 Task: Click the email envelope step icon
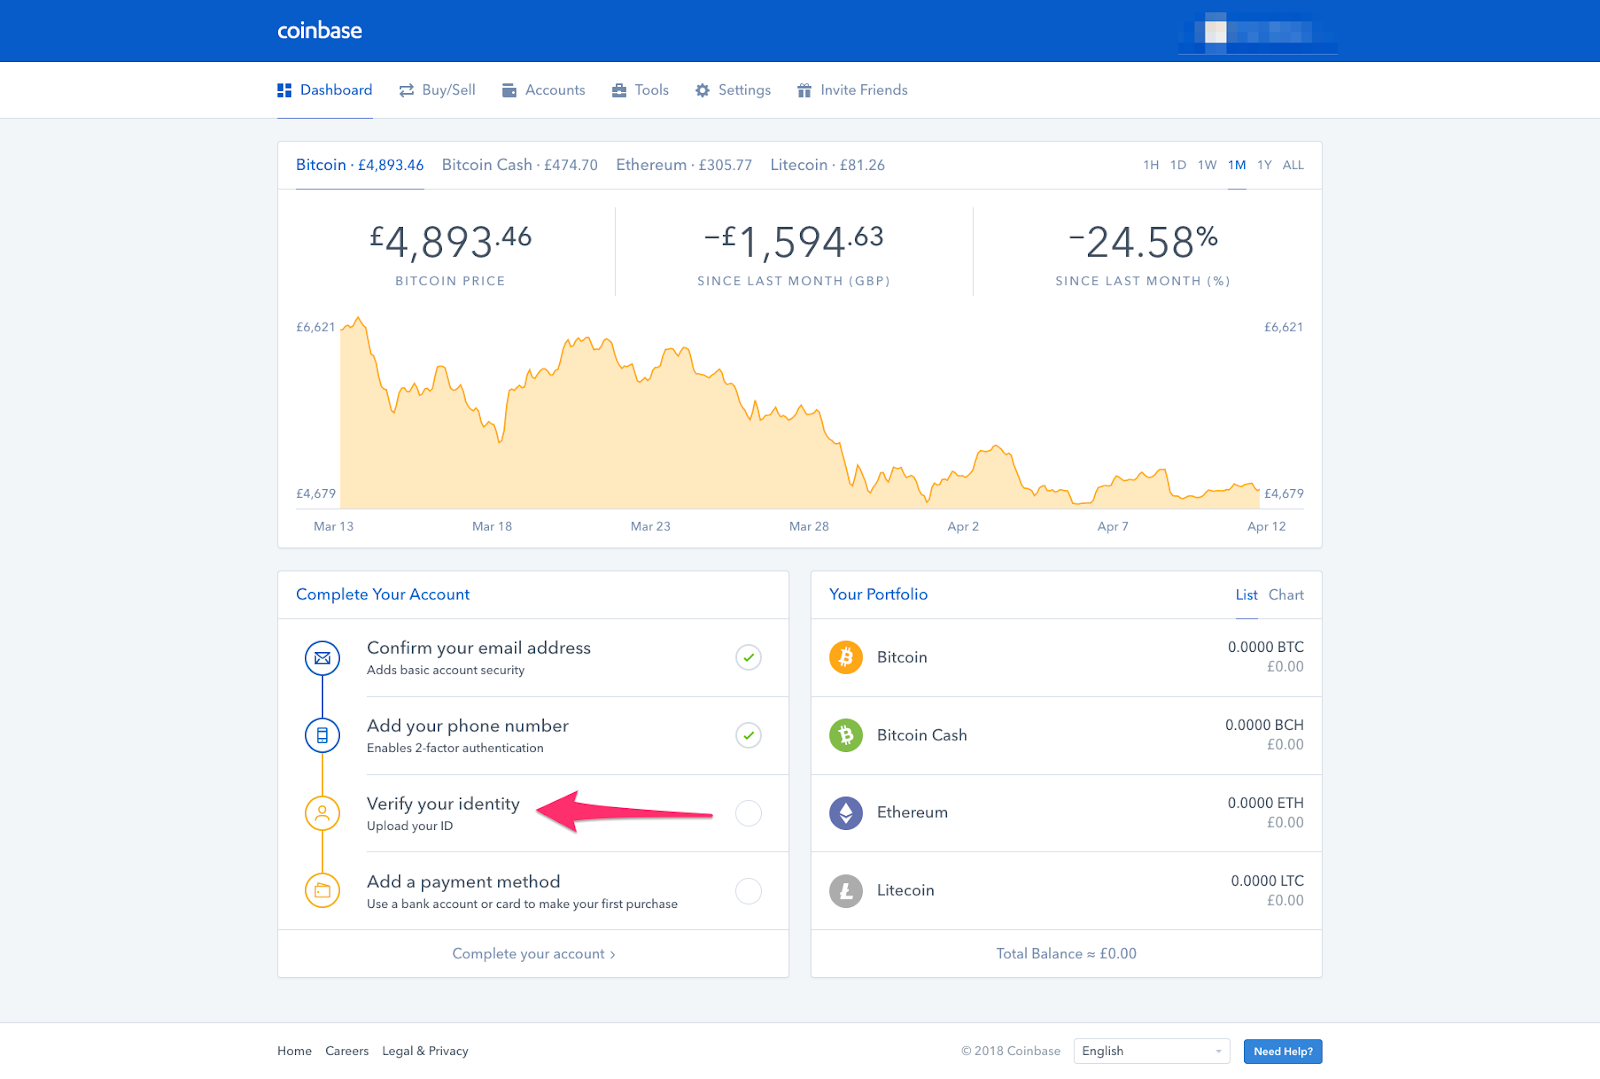coord(322,658)
